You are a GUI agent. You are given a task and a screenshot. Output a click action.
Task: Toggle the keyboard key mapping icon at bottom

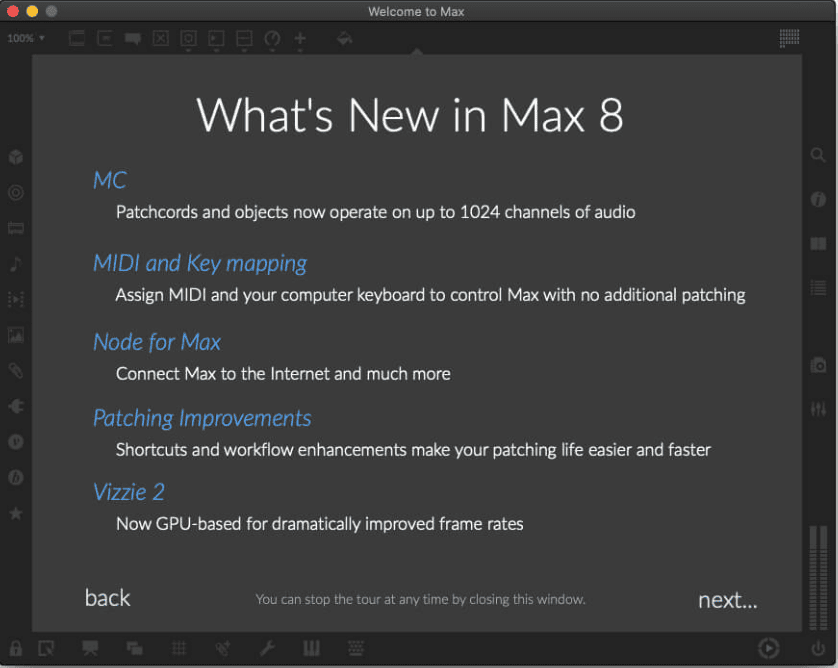tap(355, 648)
